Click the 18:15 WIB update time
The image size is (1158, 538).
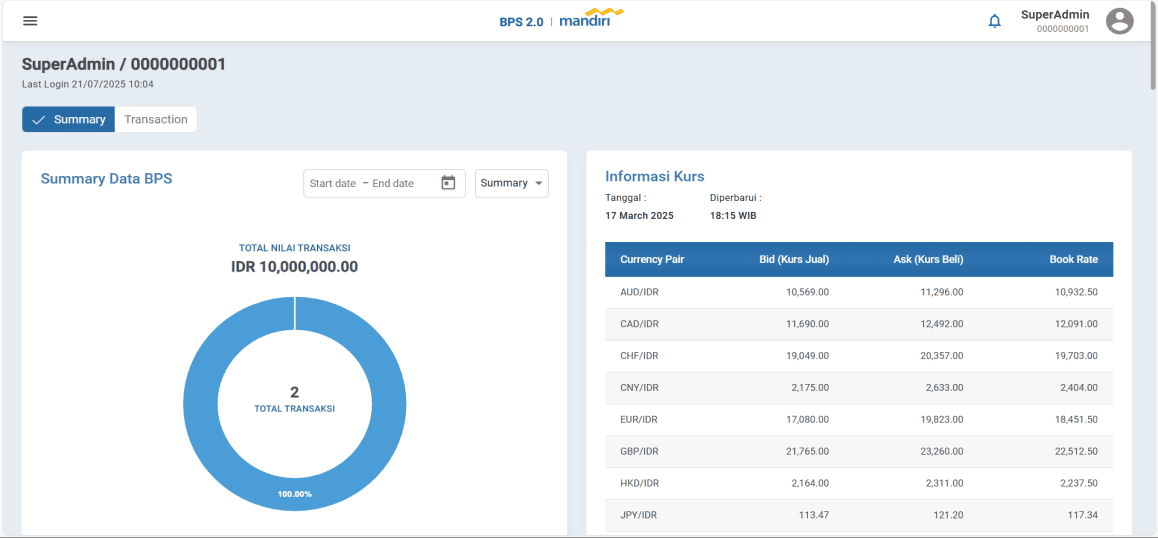click(x=733, y=216)
